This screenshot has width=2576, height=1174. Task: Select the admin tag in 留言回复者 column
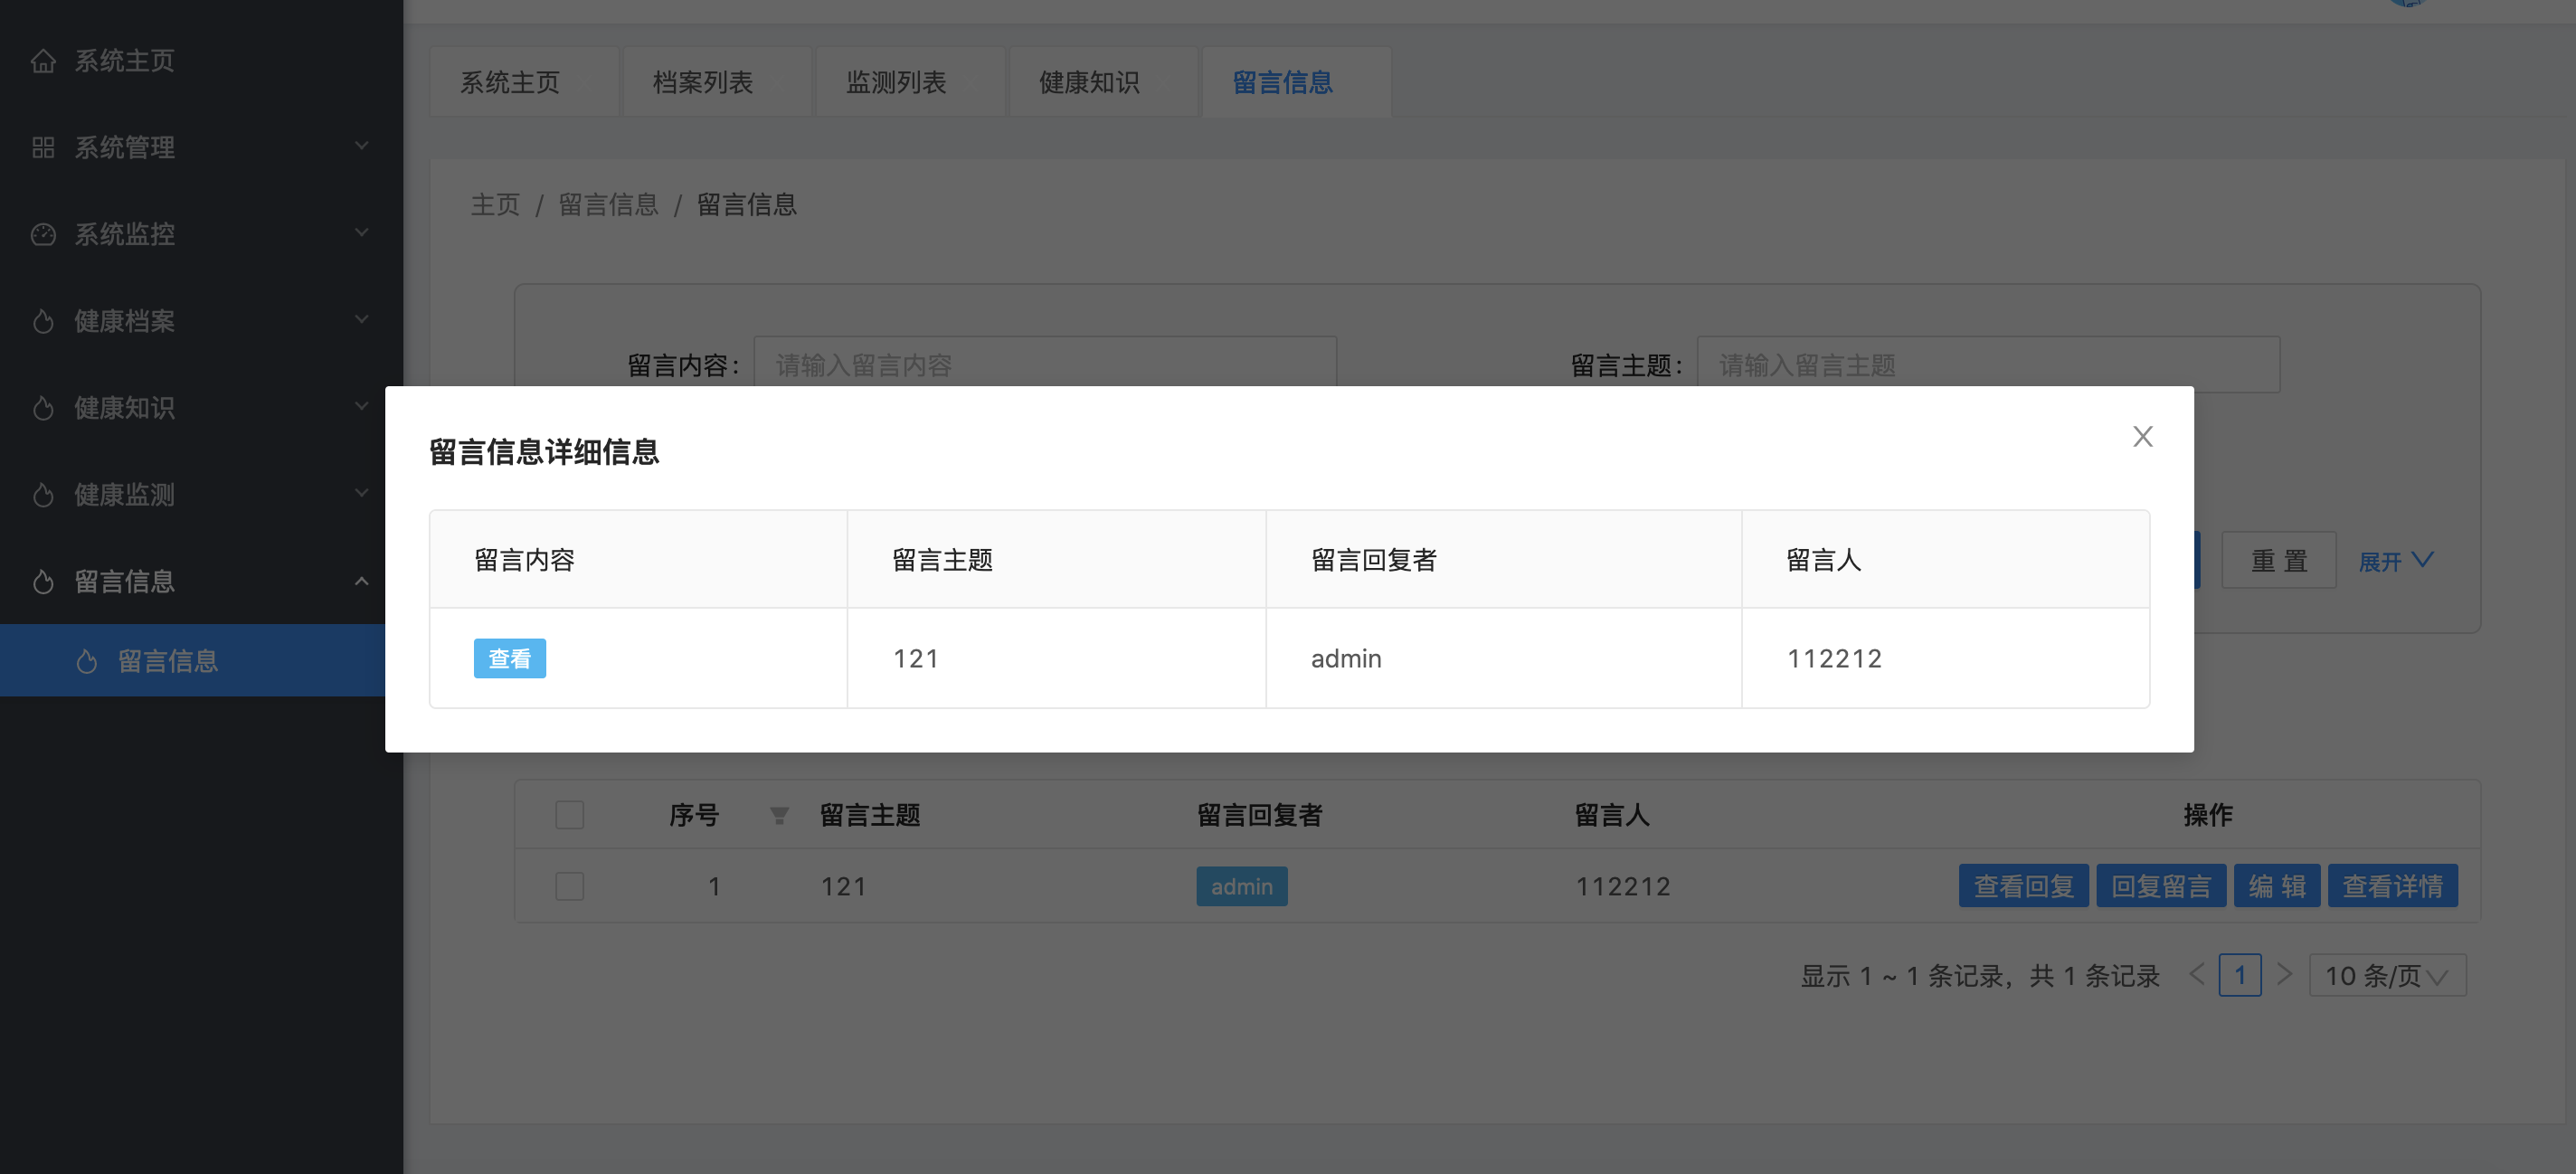pos(1241,886)
